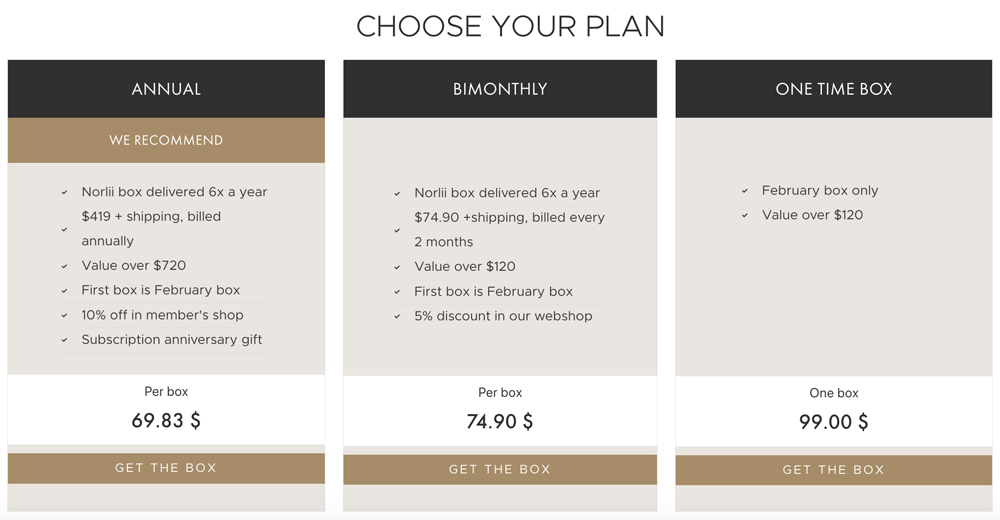Select the ANNUAL plan header

pyautogui.click(x=166, y=89)
